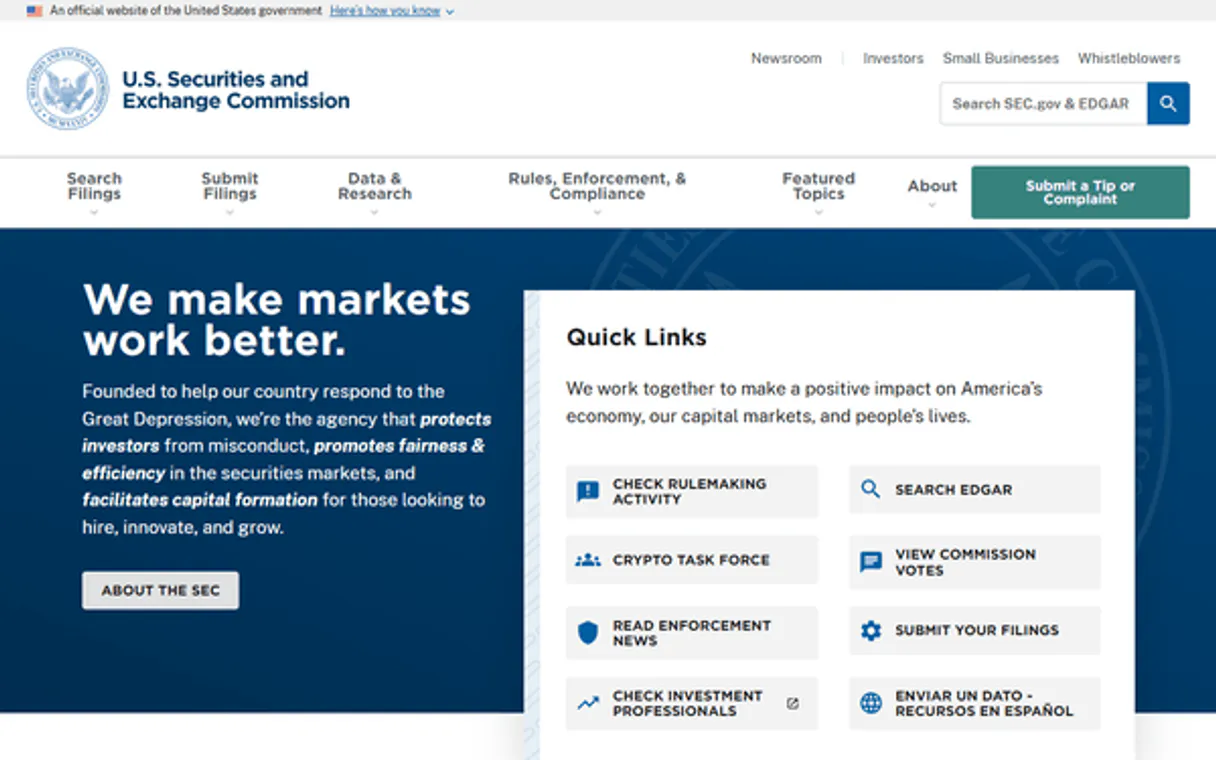Click the Crypto Task Force people icon
1216x760 pixels.
click(x=588, y=559)
